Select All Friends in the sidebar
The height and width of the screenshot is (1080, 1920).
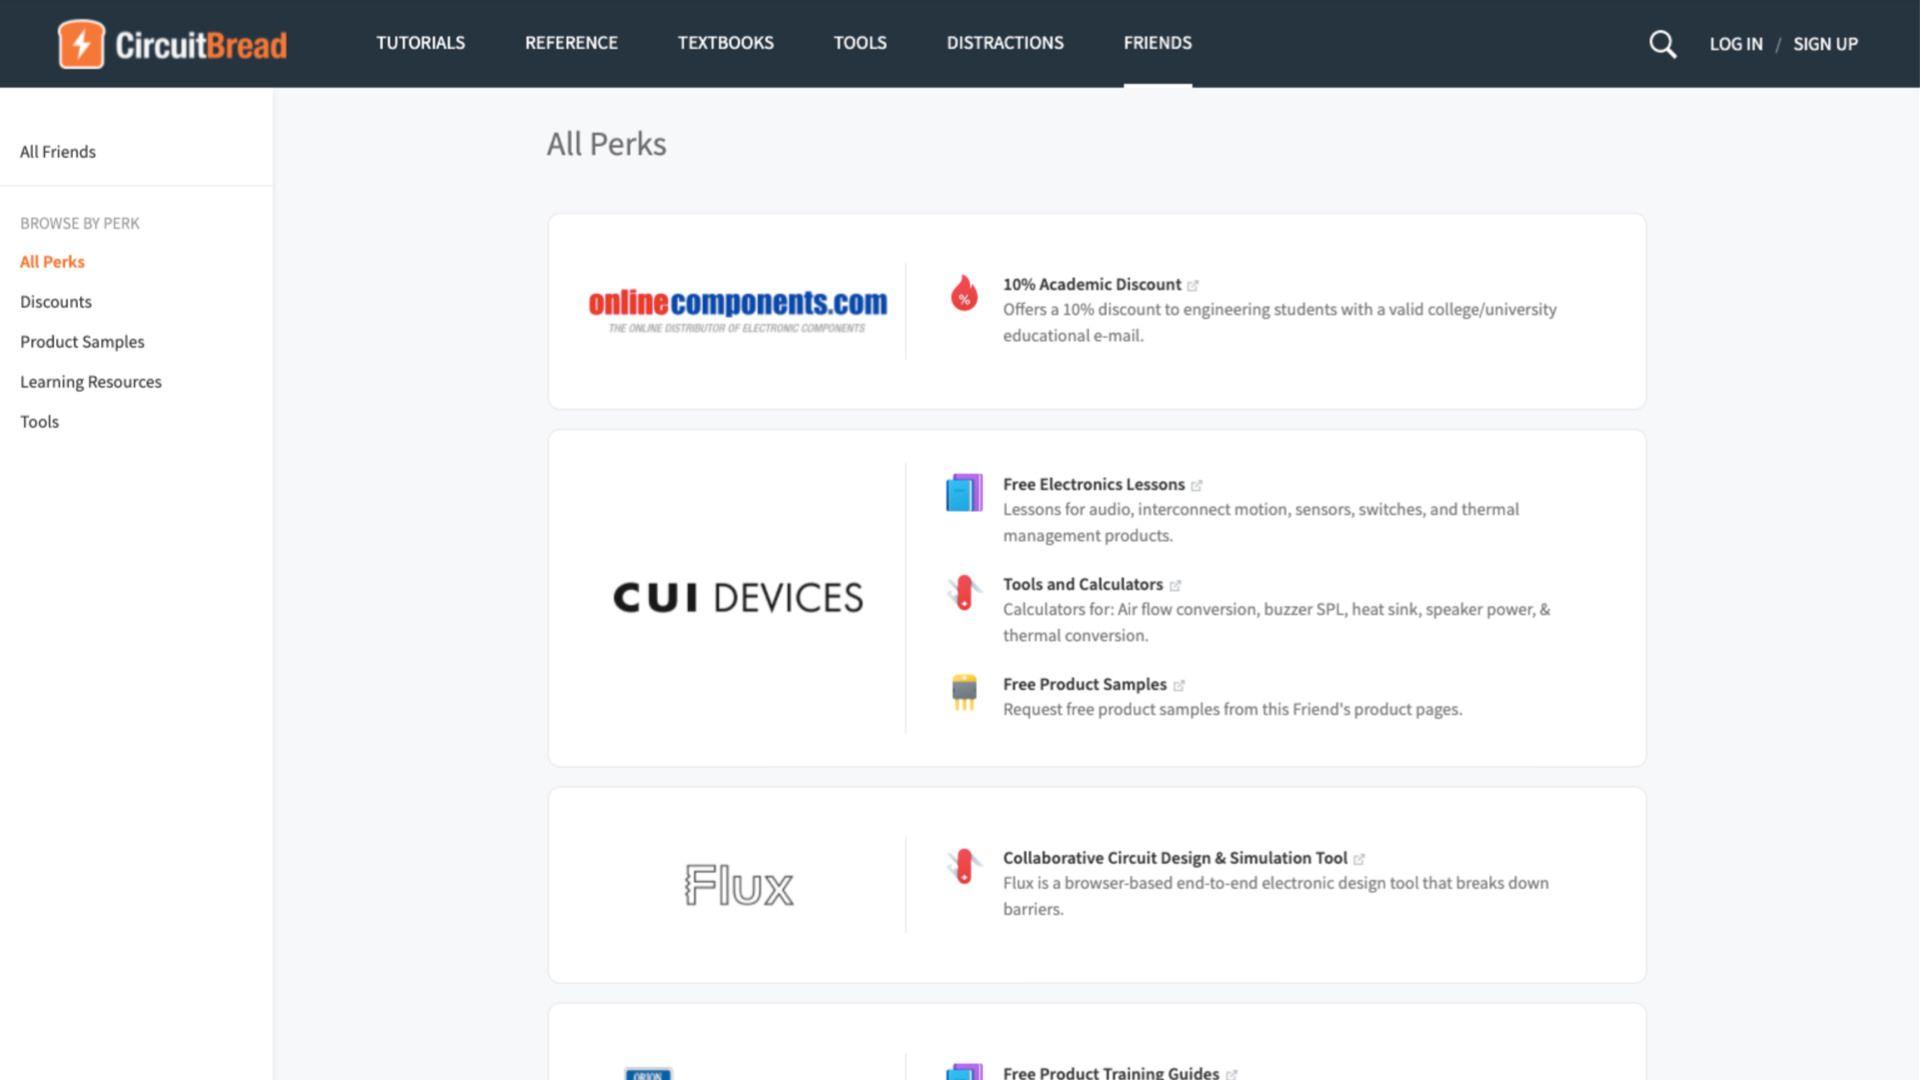click(x=58, y=152)
